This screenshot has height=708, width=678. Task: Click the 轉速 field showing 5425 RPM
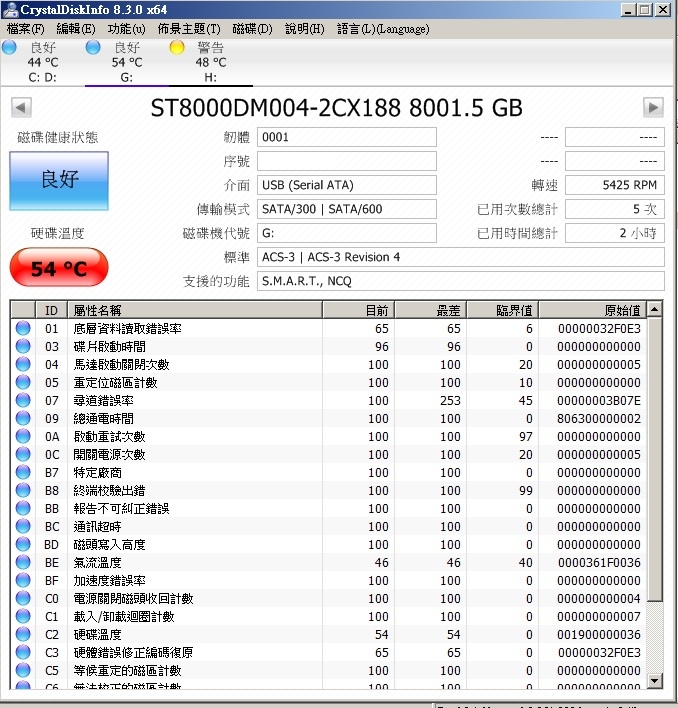click(615, 185)
